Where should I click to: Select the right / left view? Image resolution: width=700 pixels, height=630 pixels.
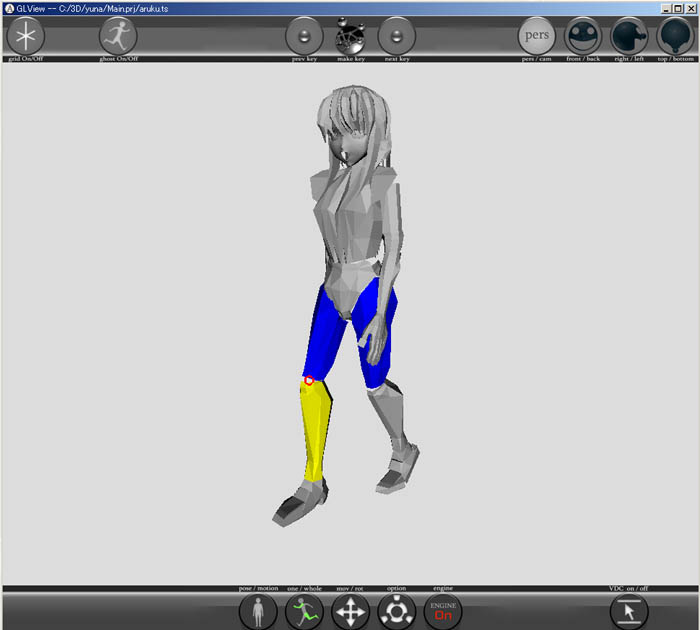(x=630, y=37)
